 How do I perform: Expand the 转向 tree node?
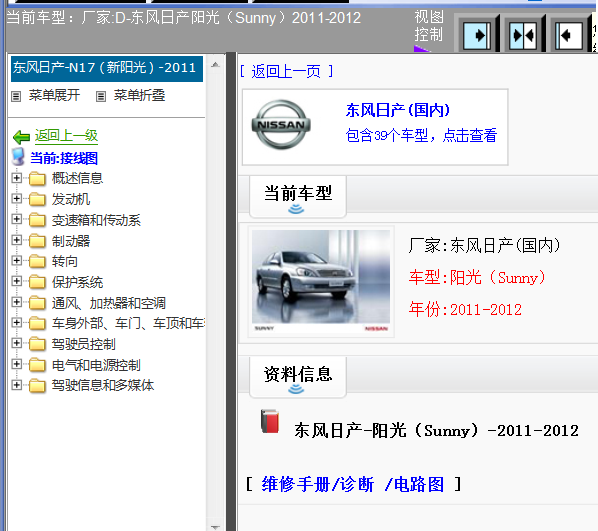pos(16,261)
